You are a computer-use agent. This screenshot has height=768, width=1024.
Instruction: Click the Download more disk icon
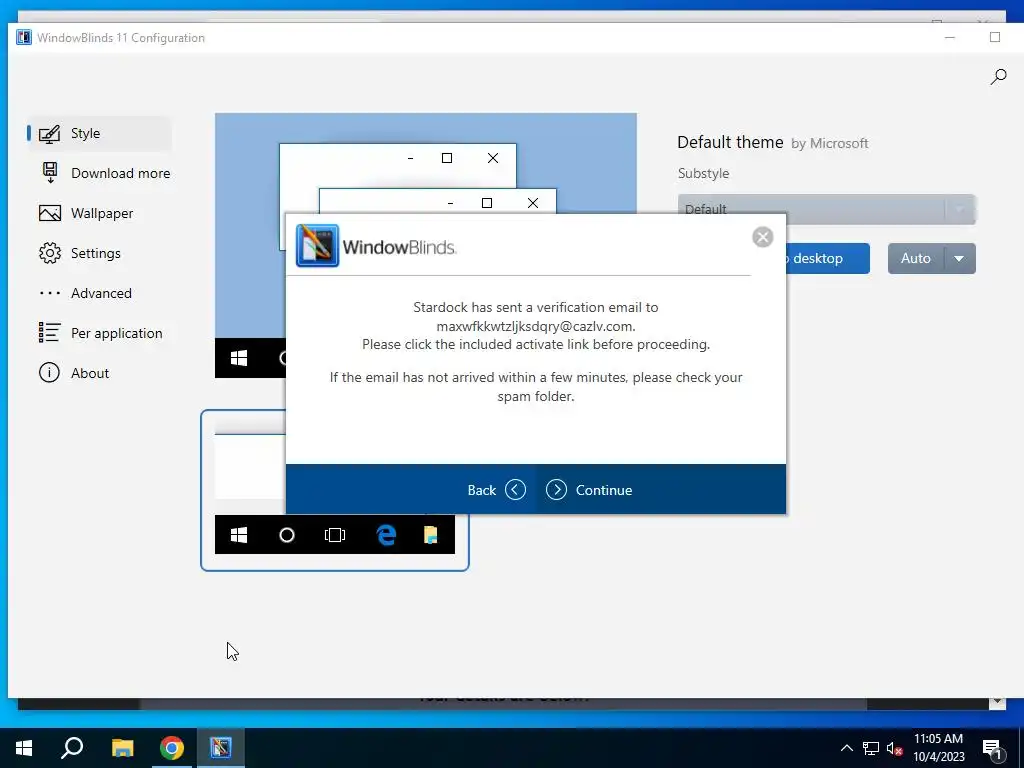pos(50,172)
